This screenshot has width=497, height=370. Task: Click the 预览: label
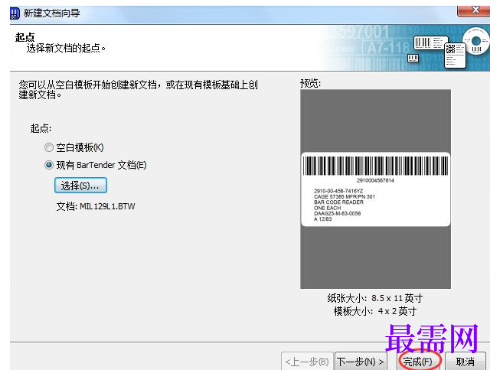(310, 83)
